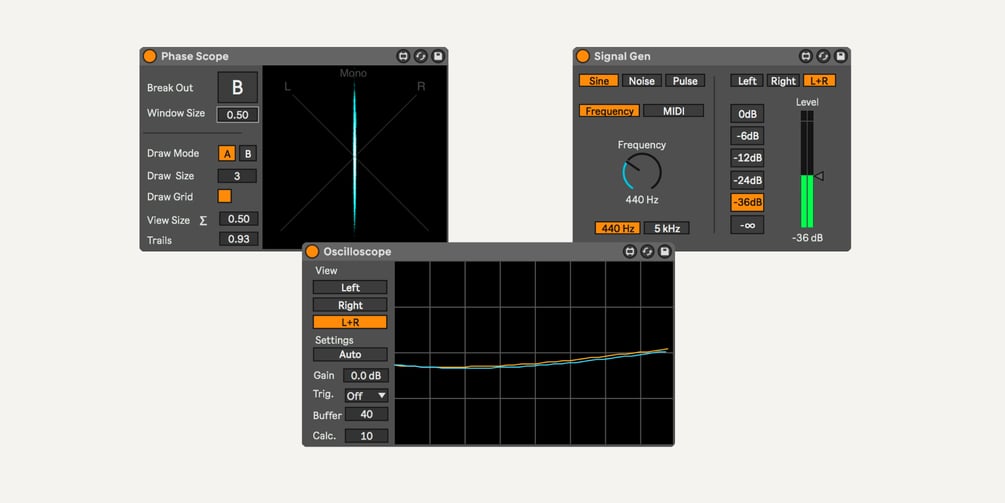This screenshot has width=1005, height=503.
Task: Click the -36 dB level readout text
Action: pyautogui.click(x=807, y=238)
